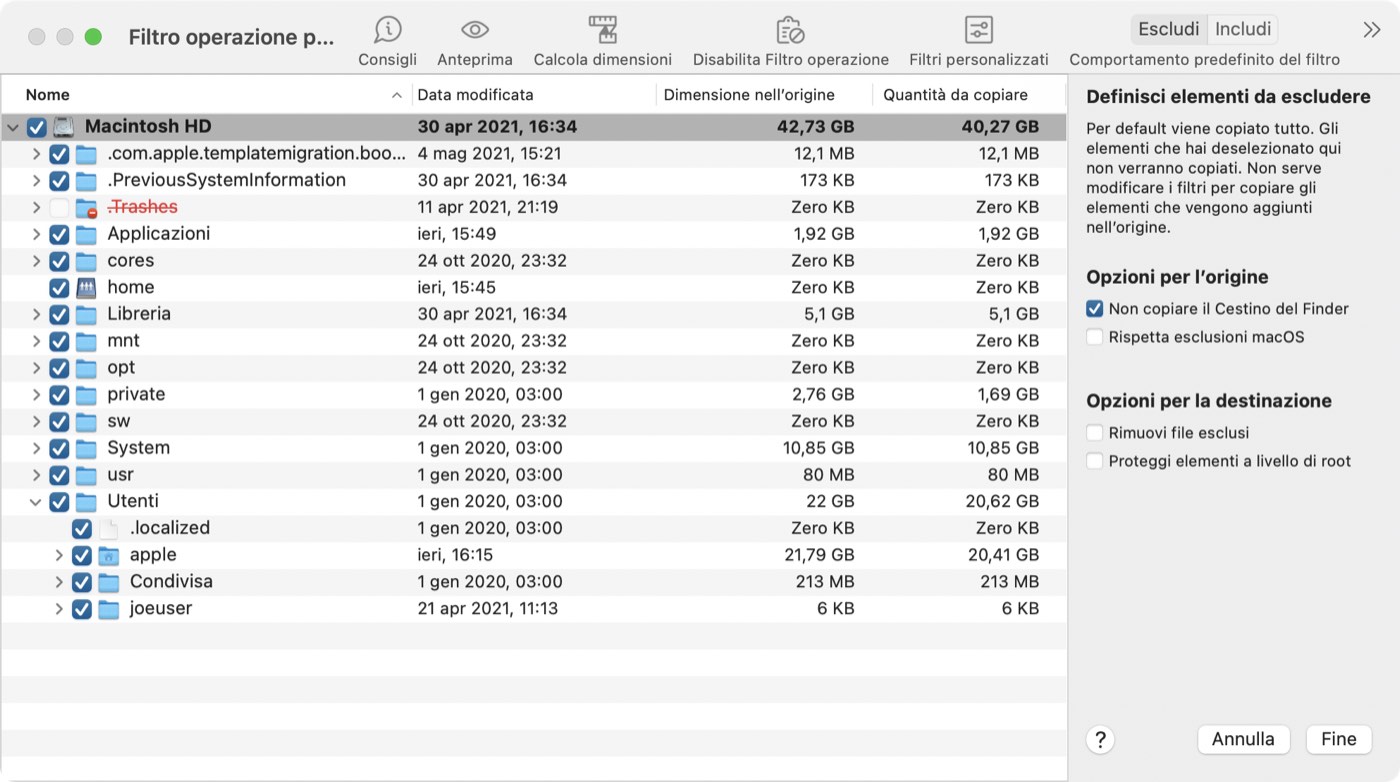Image resolution: width=1400 pixels, height=782 pixels.
Task: Uncheck the Applicazioni checkbox
Action: [x=59, y=234]
